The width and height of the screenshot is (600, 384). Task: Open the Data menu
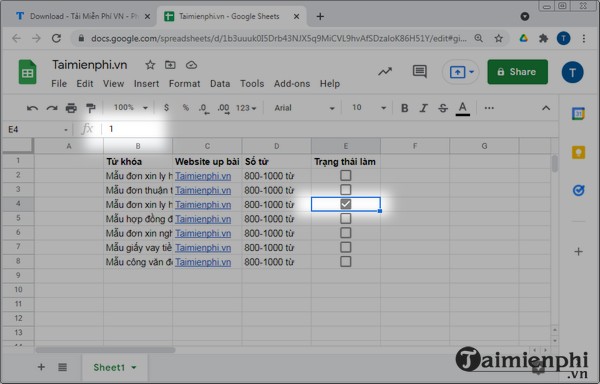[220, 84]
